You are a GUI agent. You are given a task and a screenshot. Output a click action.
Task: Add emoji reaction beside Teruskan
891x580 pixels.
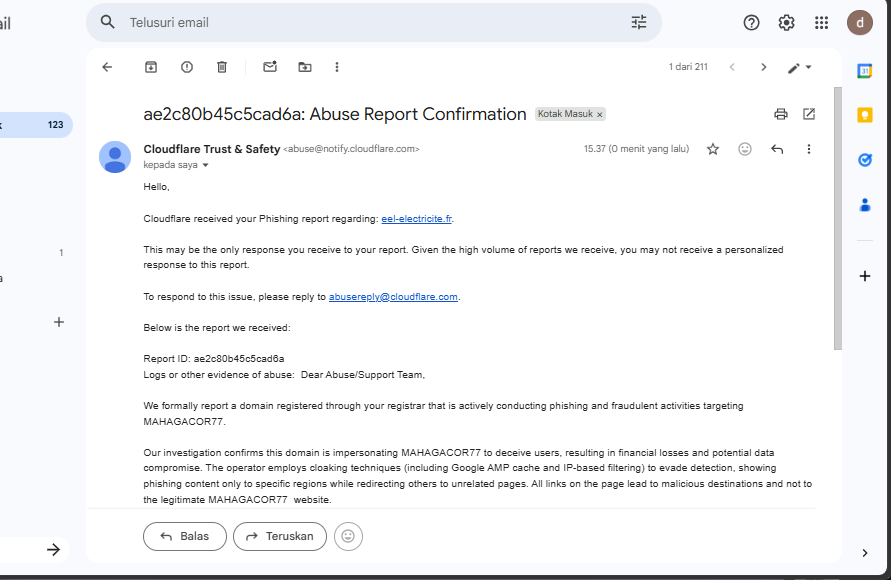tap(348, 536)
